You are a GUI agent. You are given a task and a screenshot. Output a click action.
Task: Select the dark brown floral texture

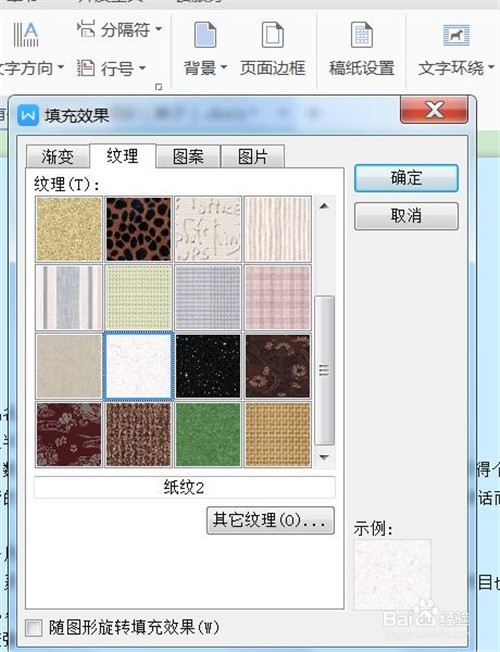pyautogui.click(x=278, y=366)
